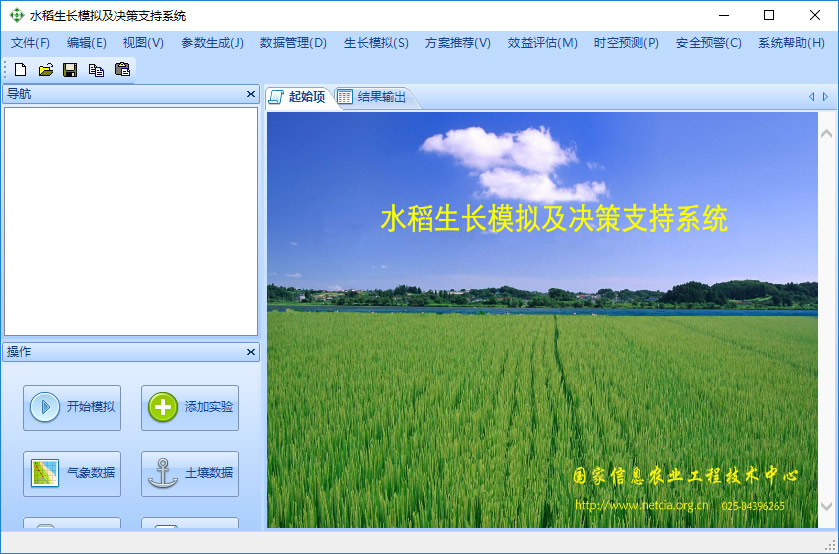The height and width of the screenshot is (554, 839).
Task: Click the Copy toolbar icon
Action: click(x=96, y=69)
